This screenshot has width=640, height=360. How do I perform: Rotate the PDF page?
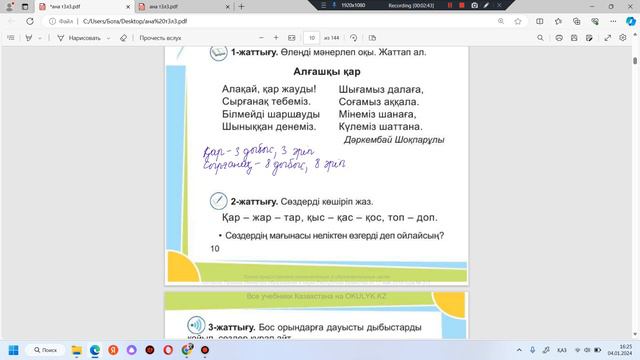(x=353, y=38)
